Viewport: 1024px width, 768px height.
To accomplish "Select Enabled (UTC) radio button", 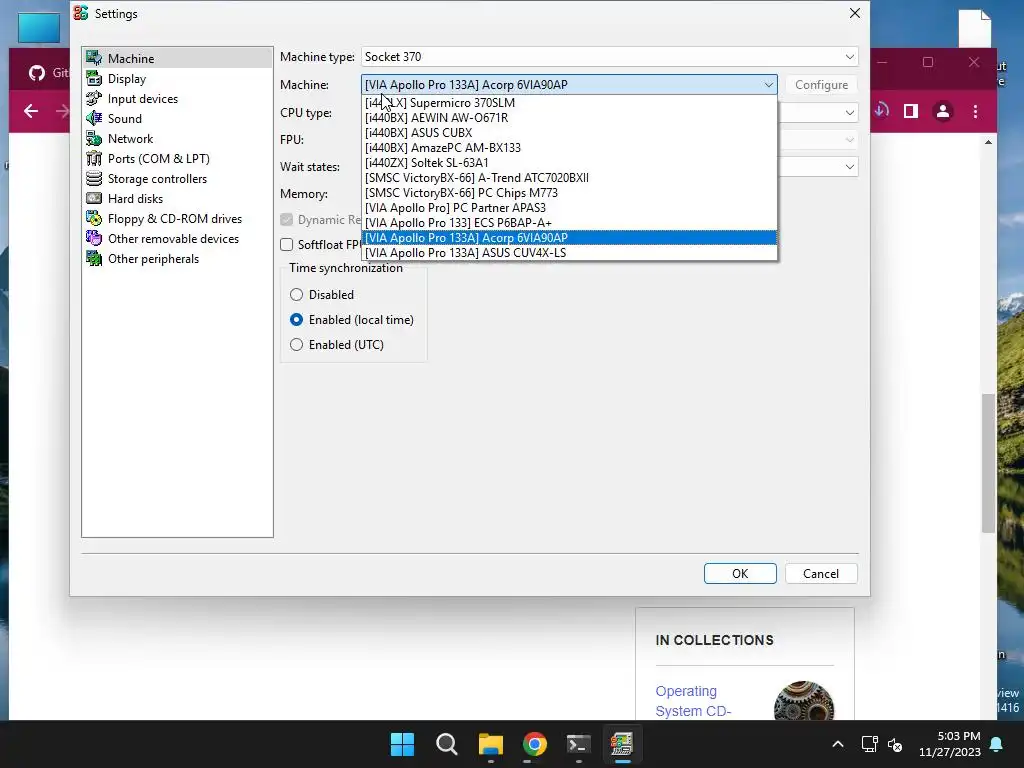I will (x=296, y=344).
